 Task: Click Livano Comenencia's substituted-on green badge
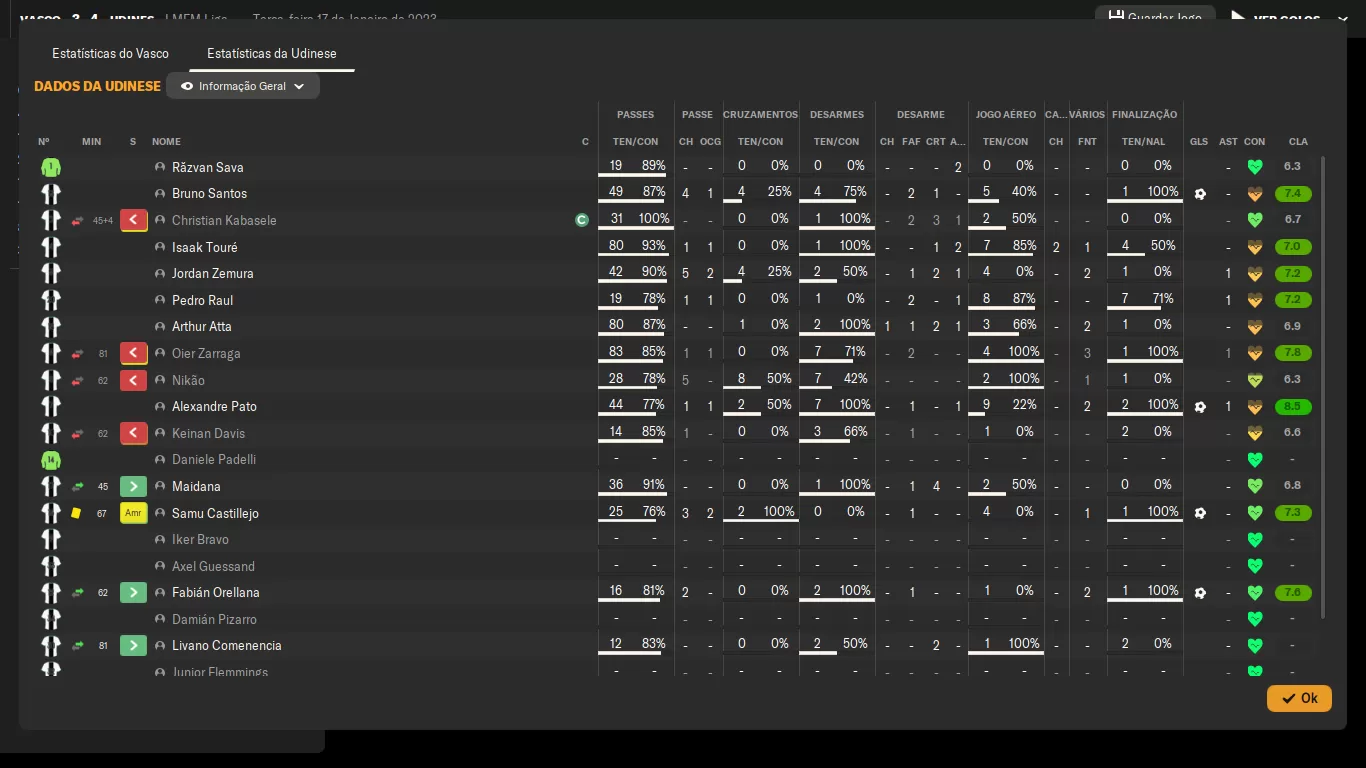tap(134, 645)
